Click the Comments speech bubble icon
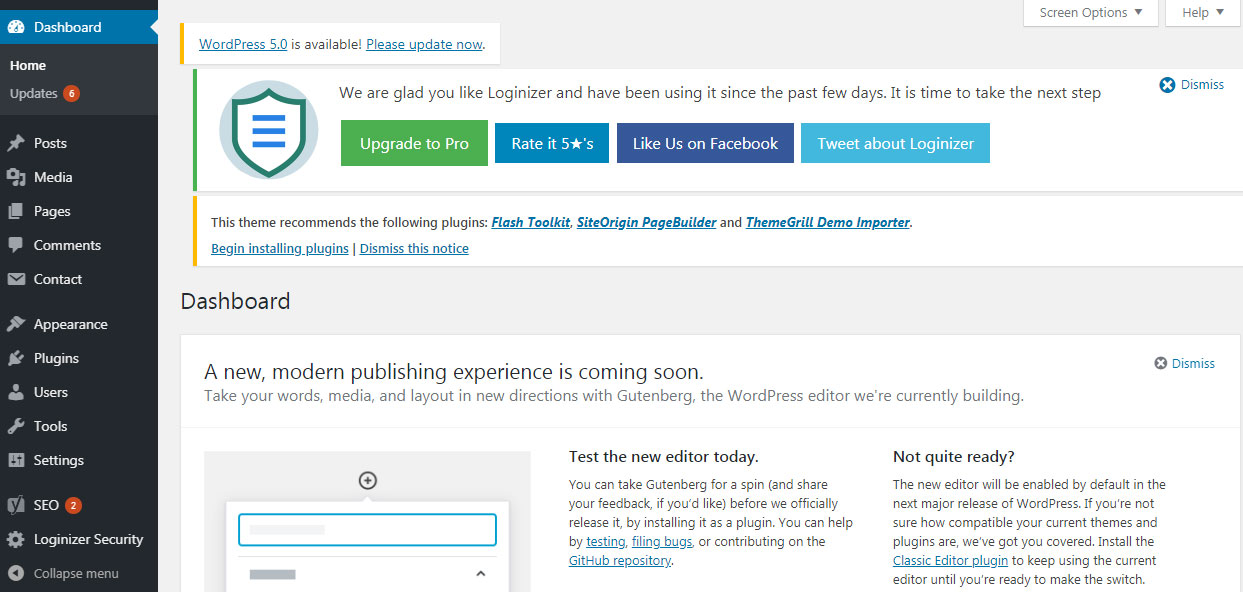The width and height of the screenshot is (1243, 592). [x=16, y=245]
